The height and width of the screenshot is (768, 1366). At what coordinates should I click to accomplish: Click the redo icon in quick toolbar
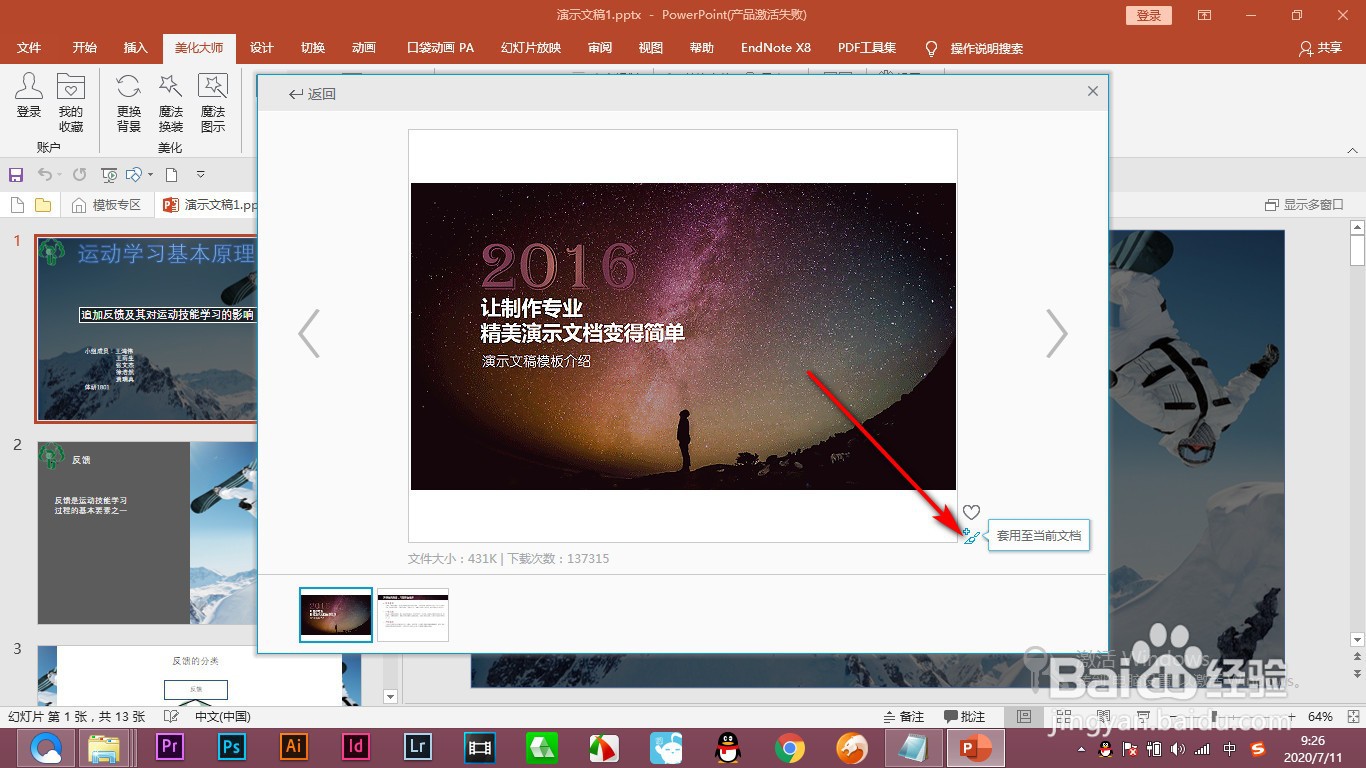tap(79, 175)
